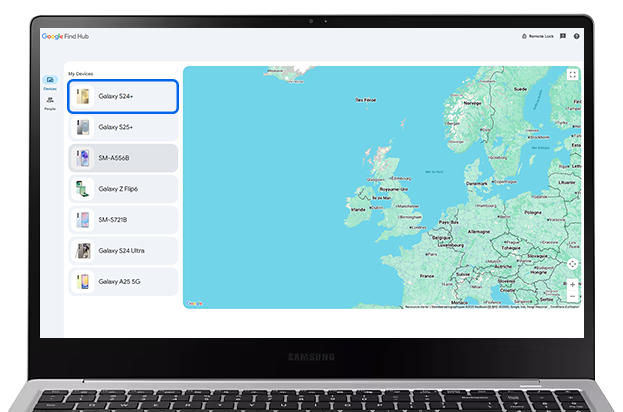623x412 pixels.
Task: Open the help question mark icon
Action: pyautogui.click(x=577, y=36)
